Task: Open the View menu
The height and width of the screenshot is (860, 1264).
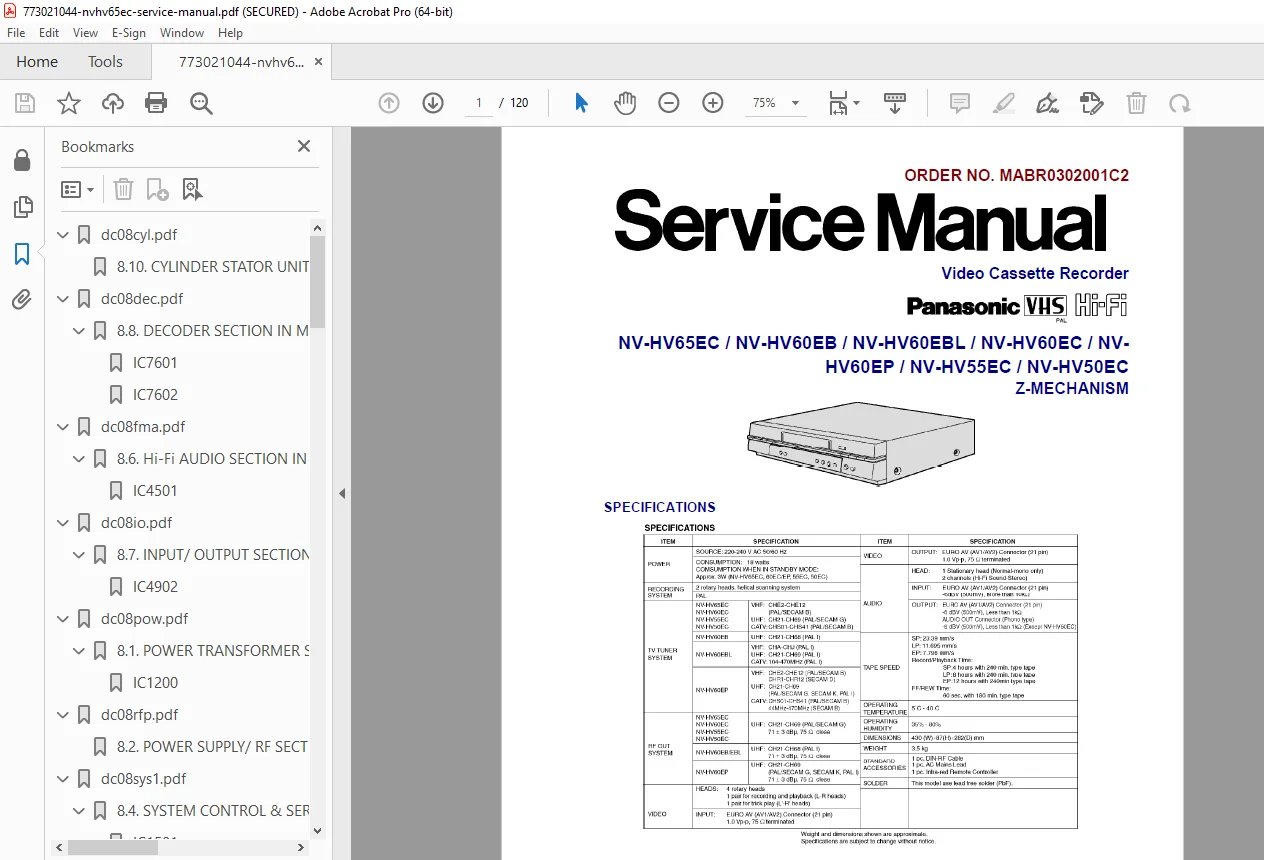Action: (85, 33)
